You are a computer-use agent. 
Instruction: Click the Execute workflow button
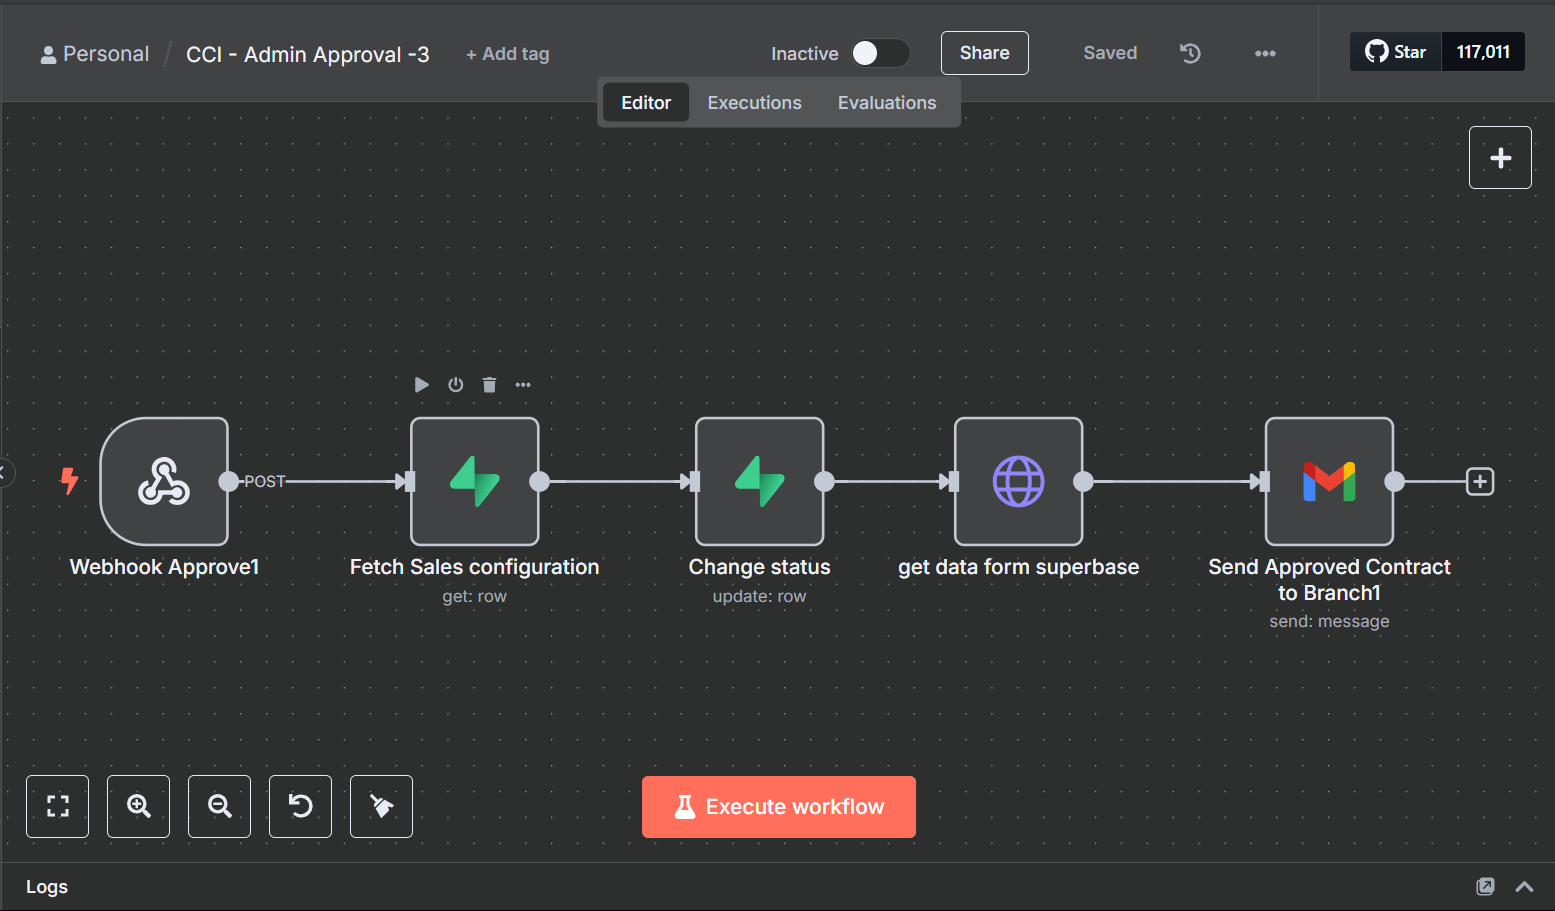(x=778, y=807)
